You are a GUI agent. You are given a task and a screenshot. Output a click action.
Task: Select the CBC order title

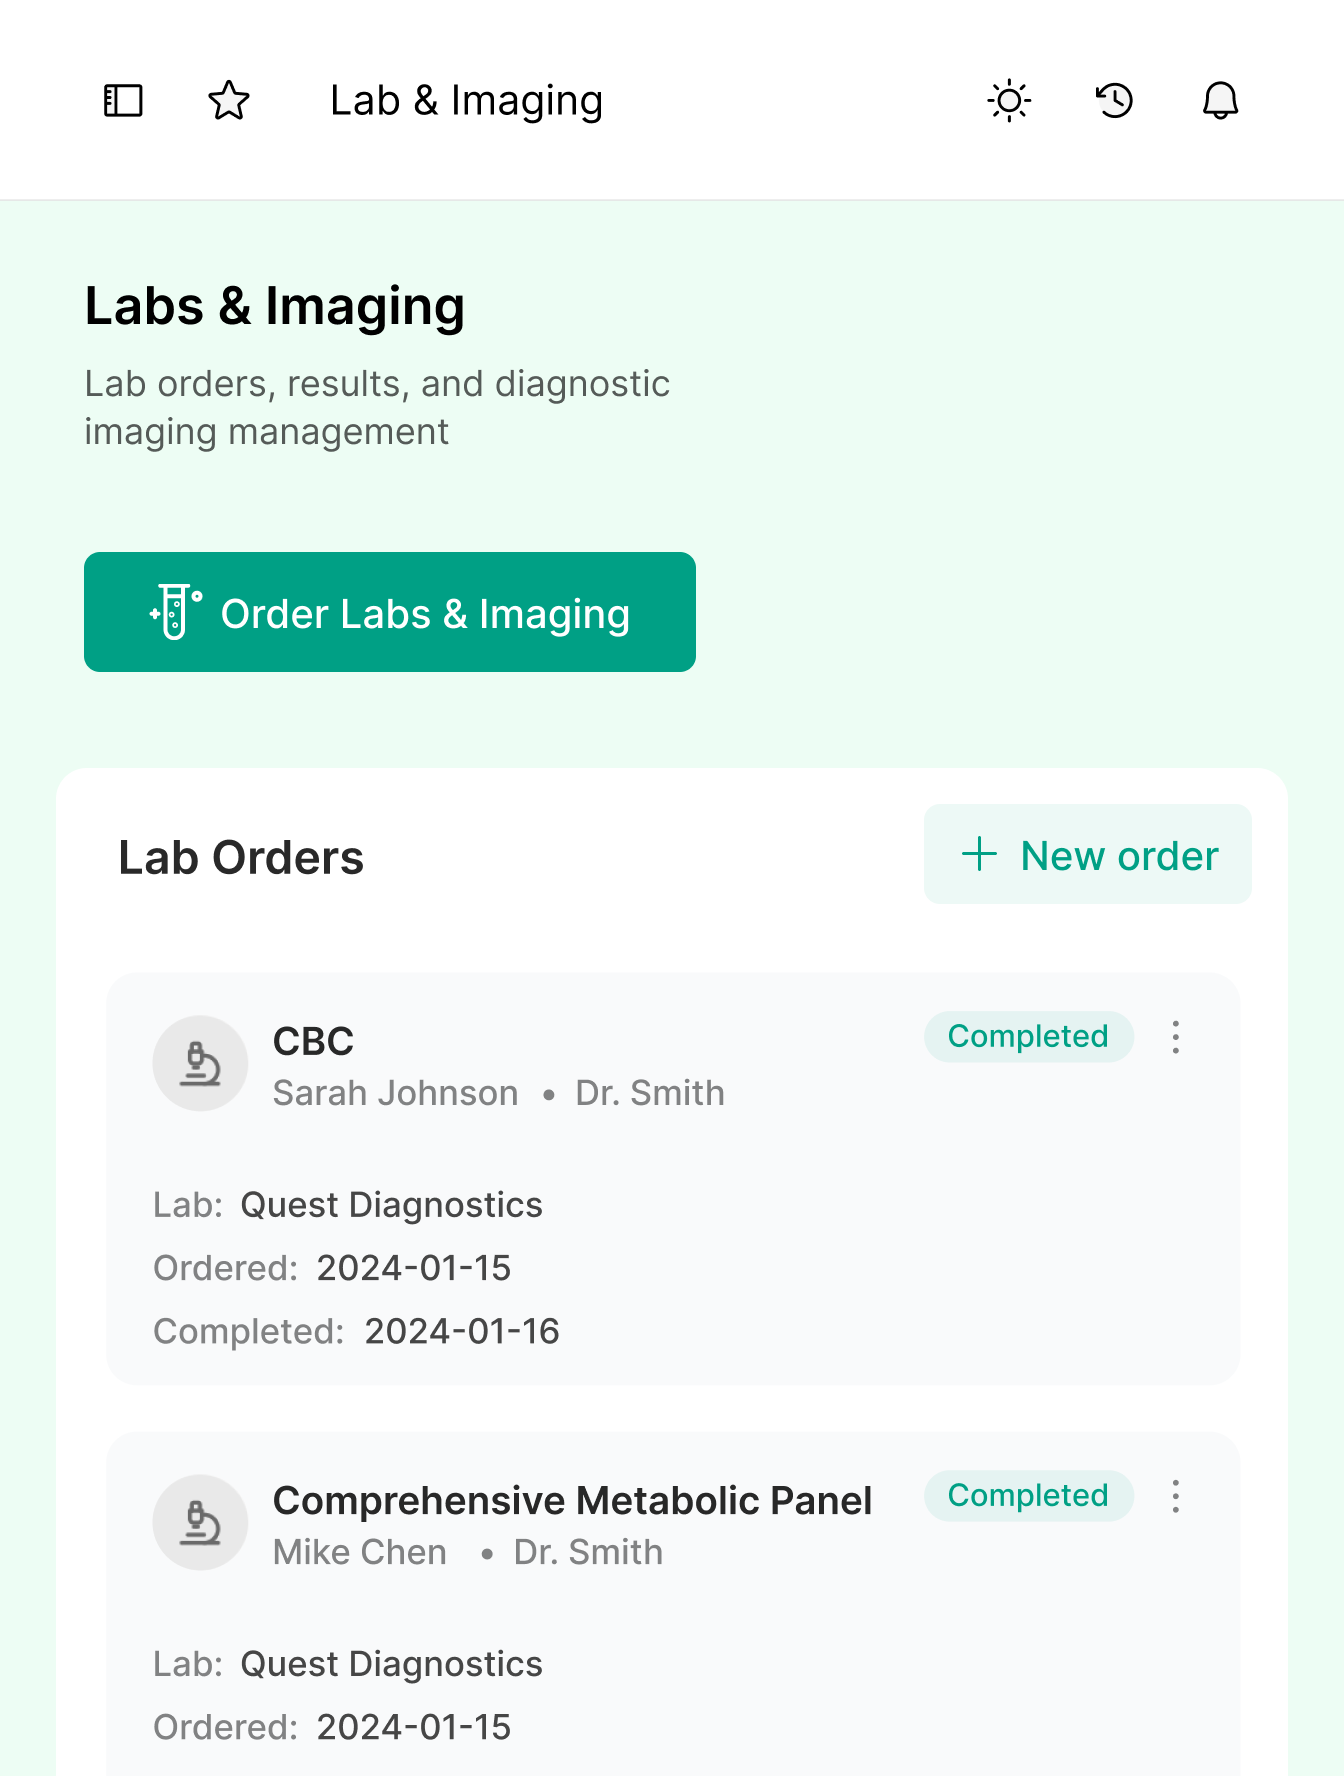(x=313, y=1041)
